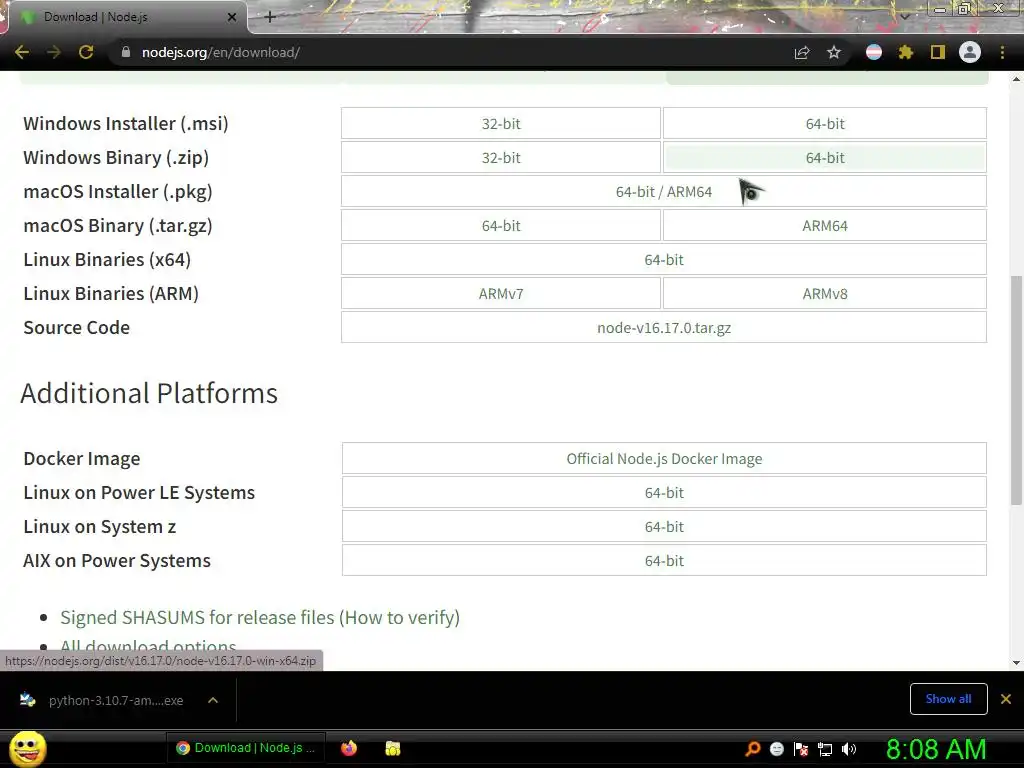
Task: Download Linux Binaries (x64) 64-bit
Action: pyautogui.click(x=664, y=259)
